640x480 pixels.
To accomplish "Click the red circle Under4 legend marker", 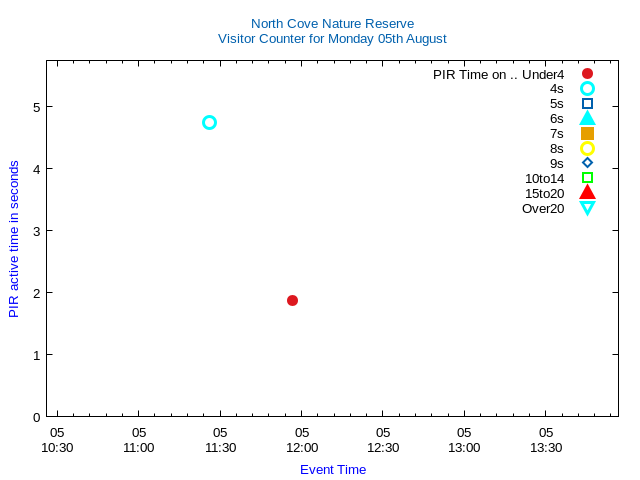I will [587, 74].
